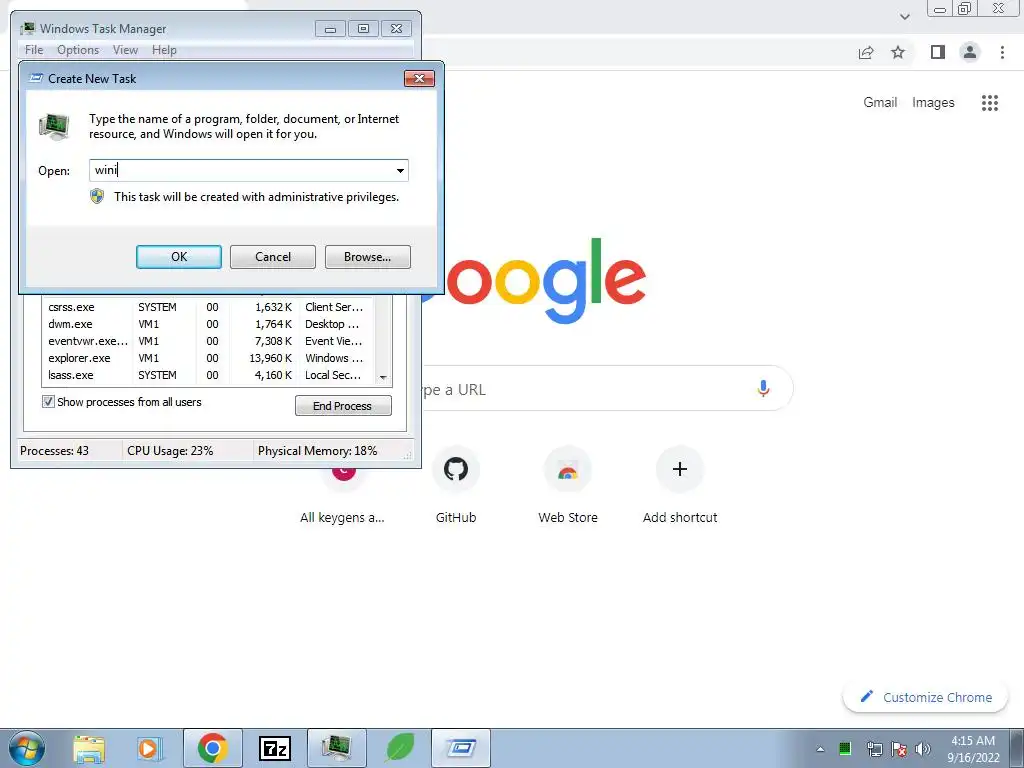This screenshot has width=1024, height=768.
Task: Expand the Open combo box dropdown arrow
Action: point(400,170)
